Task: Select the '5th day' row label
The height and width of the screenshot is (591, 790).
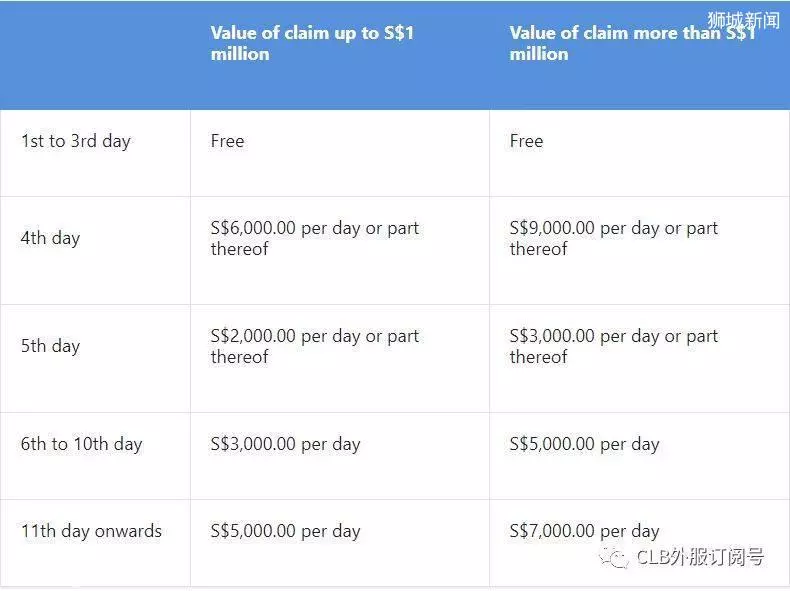Action: (x=50, y=346)
